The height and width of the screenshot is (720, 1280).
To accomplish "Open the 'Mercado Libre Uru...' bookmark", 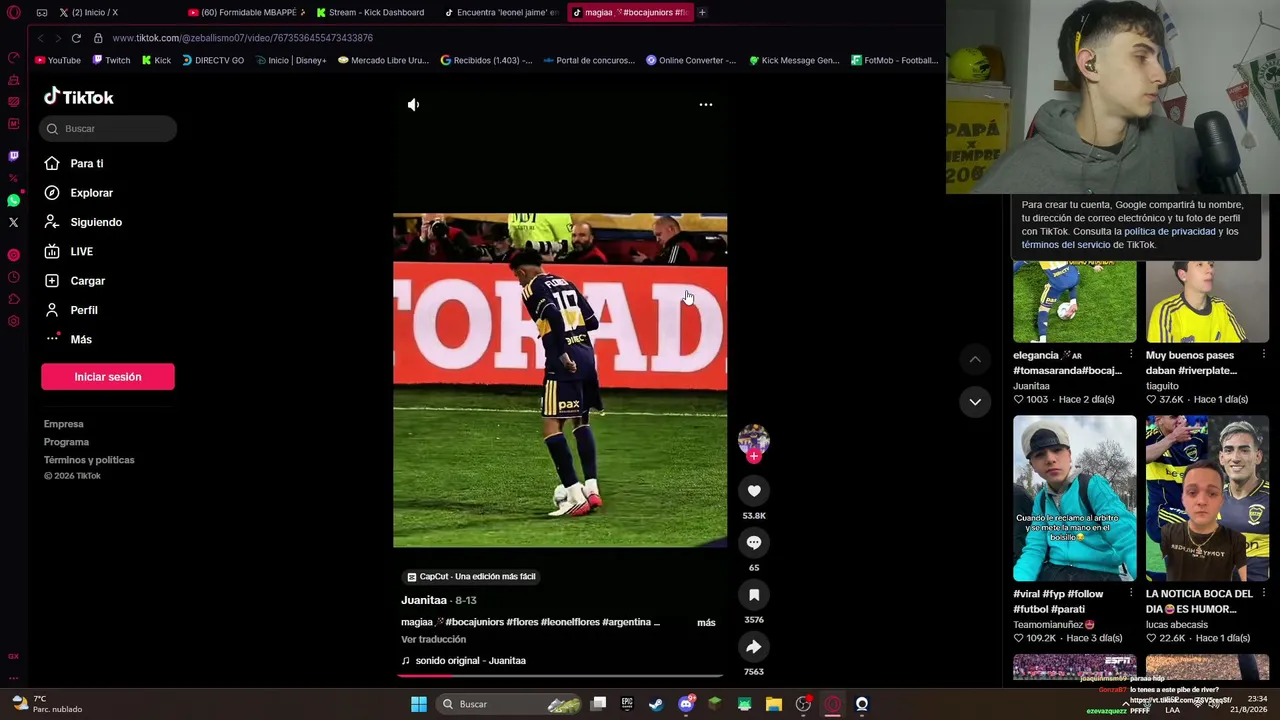I will point(383,60).
